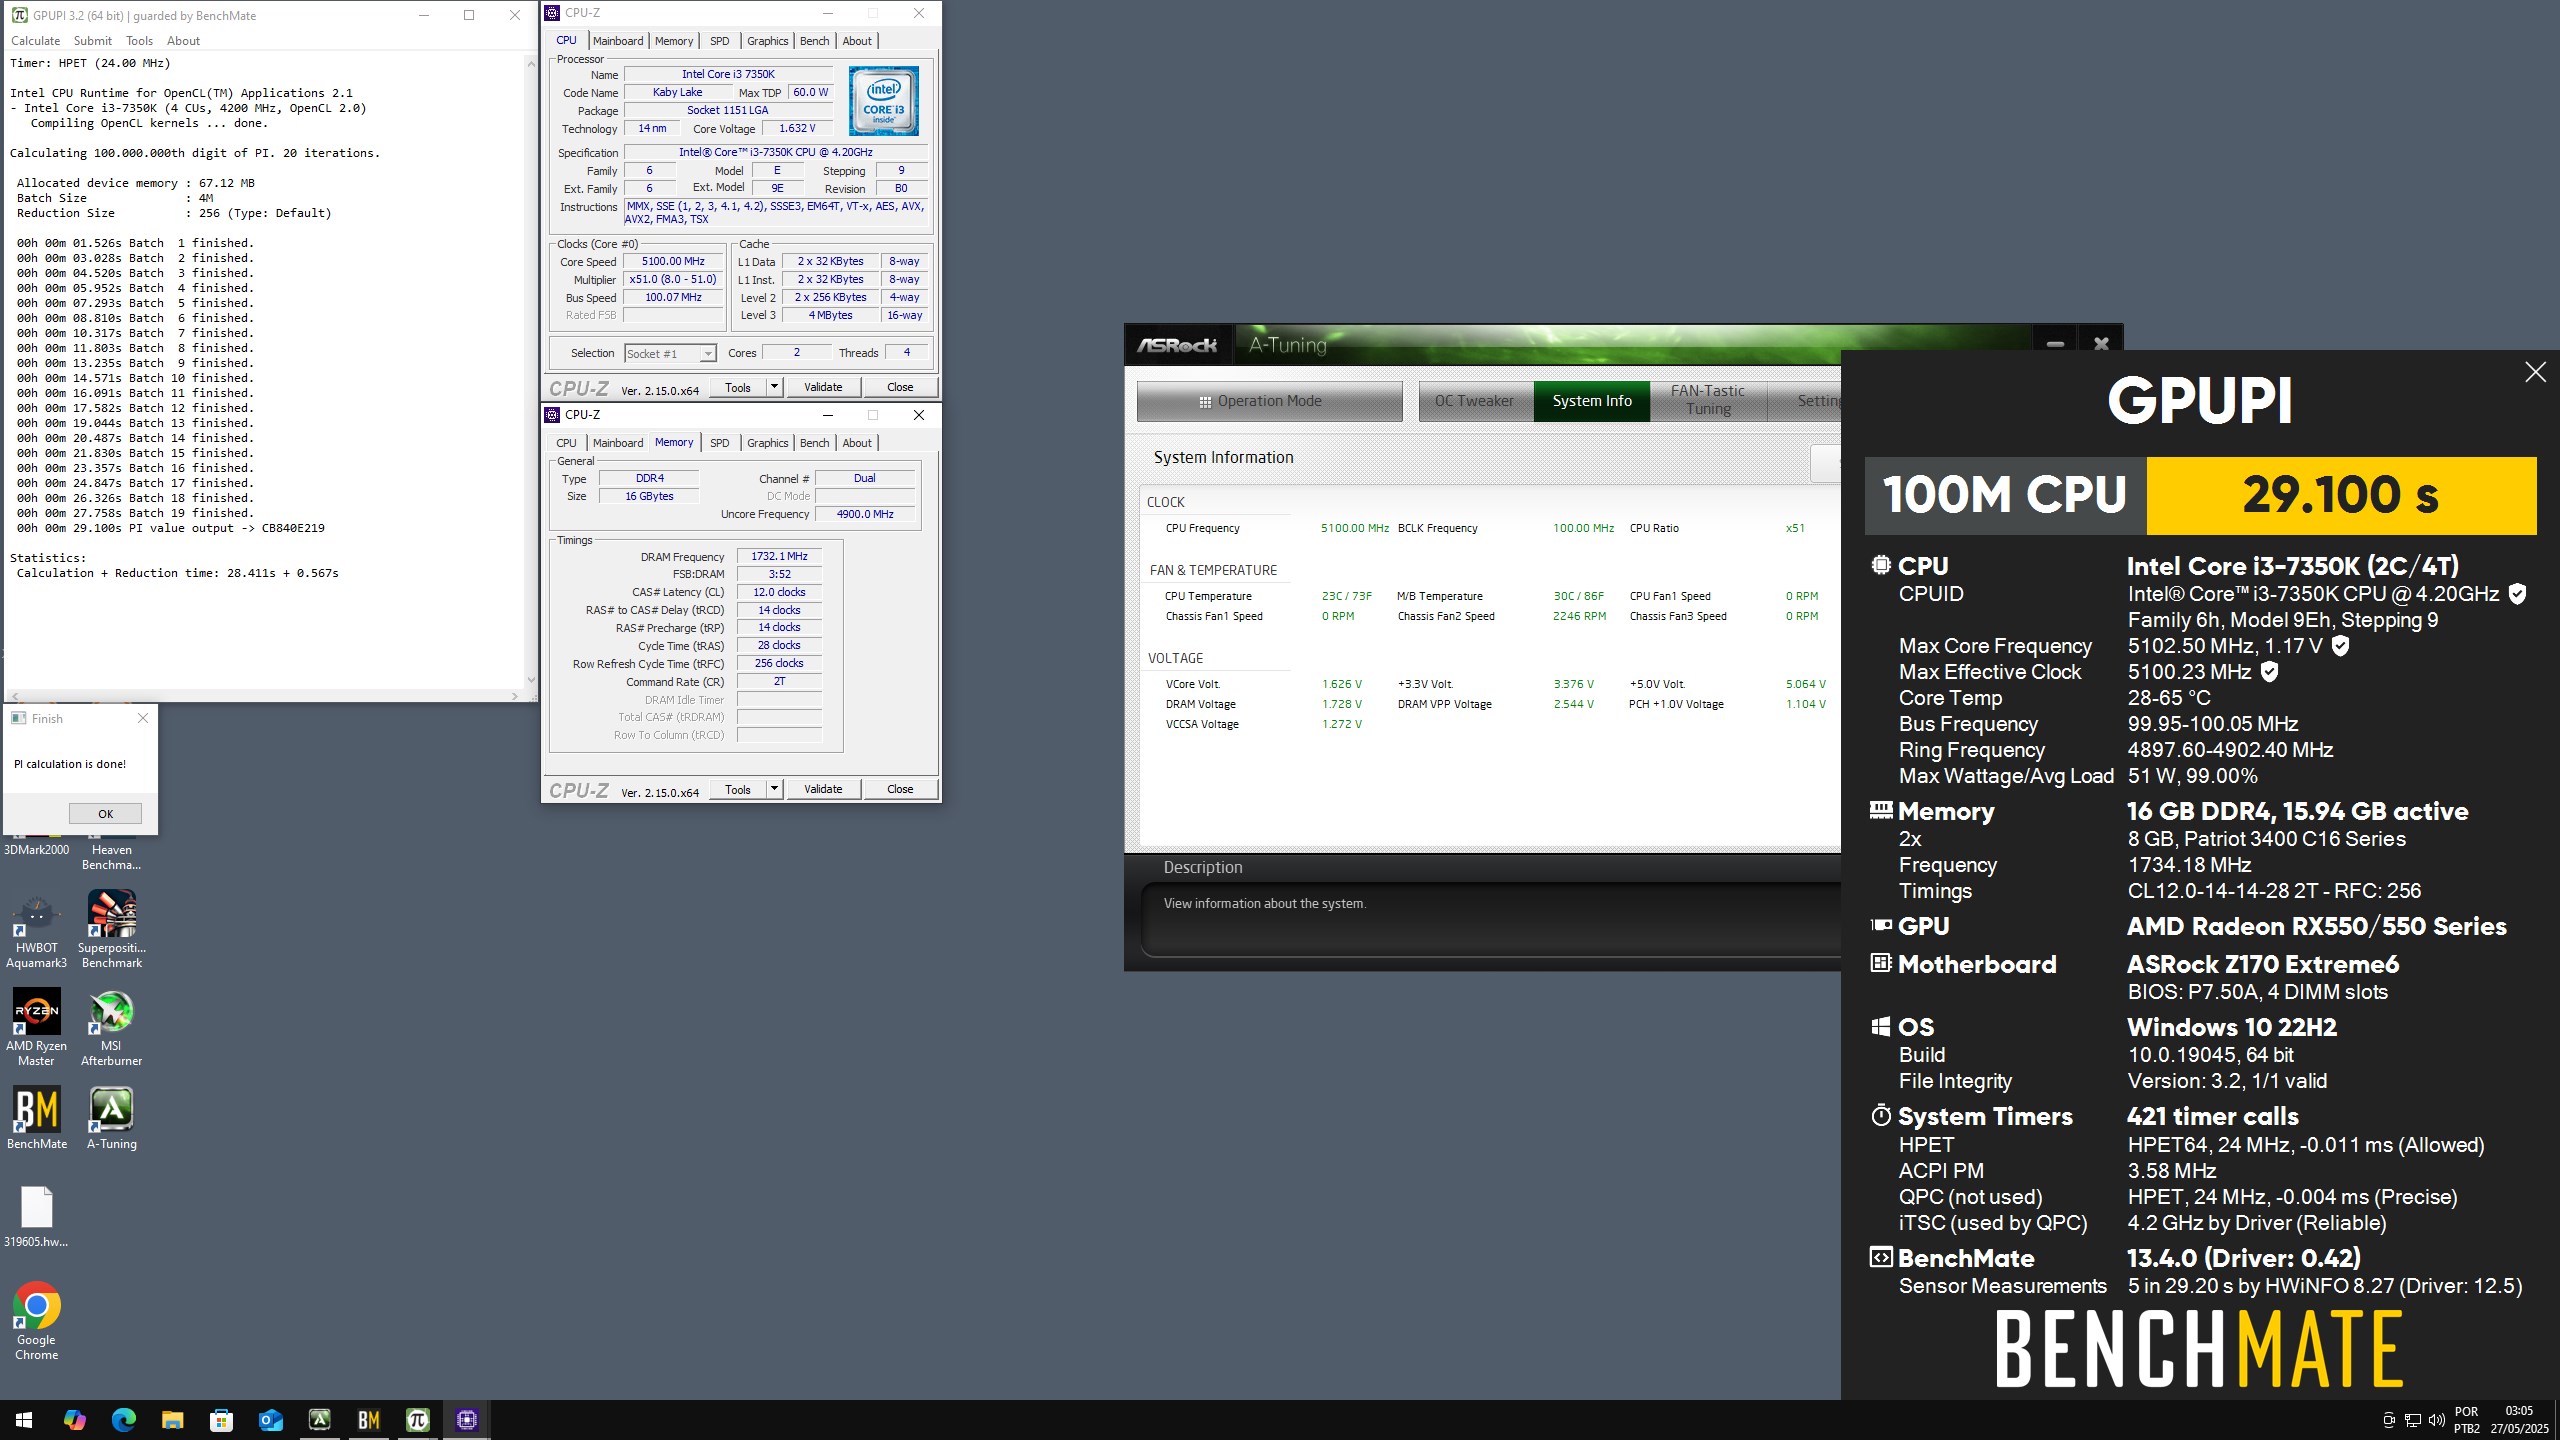Open Outlook from the taskbar
This screenshot has height=1440, width=2560.
[x=270, y=1420]
